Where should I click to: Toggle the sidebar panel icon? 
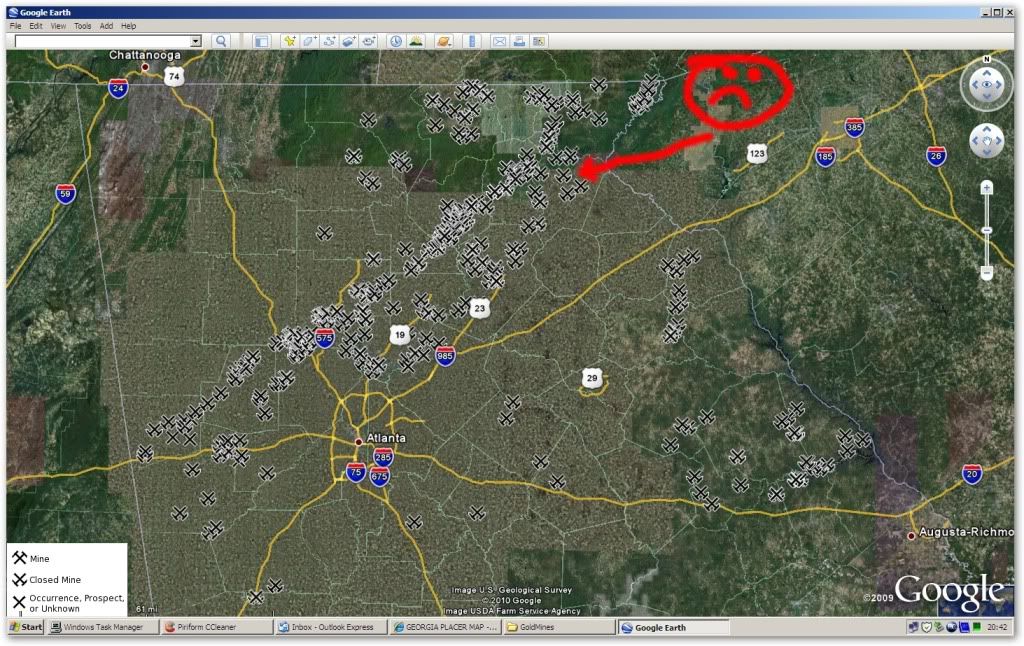261,41
